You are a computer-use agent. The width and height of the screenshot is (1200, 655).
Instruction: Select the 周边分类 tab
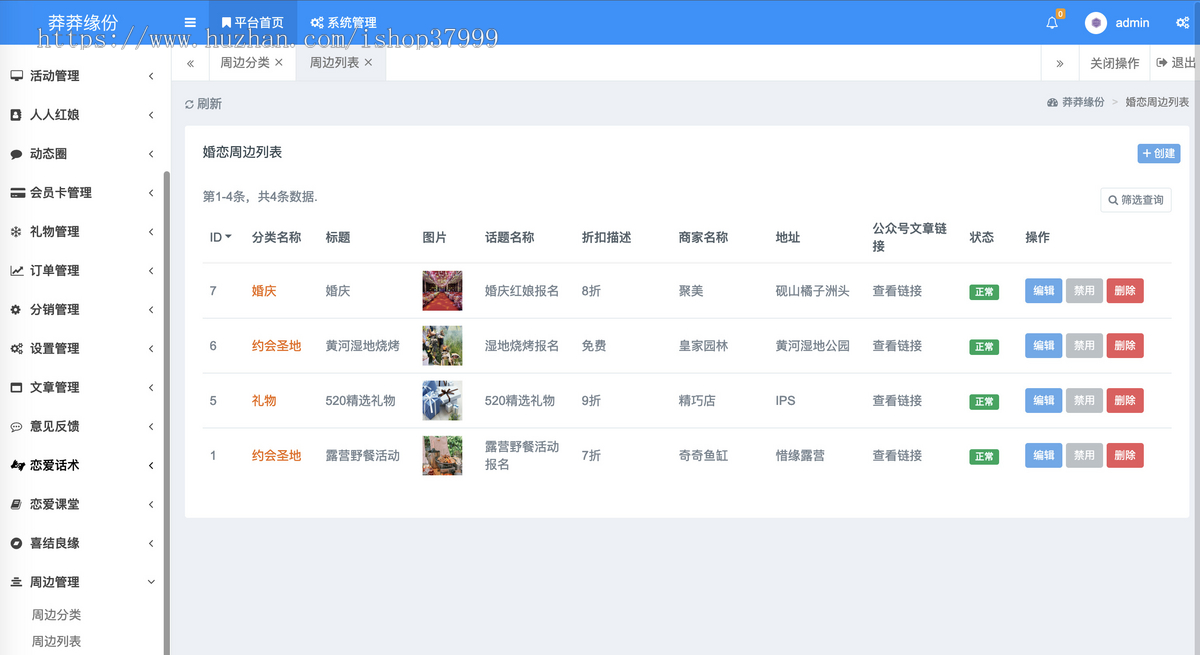(x=244, y=62)
